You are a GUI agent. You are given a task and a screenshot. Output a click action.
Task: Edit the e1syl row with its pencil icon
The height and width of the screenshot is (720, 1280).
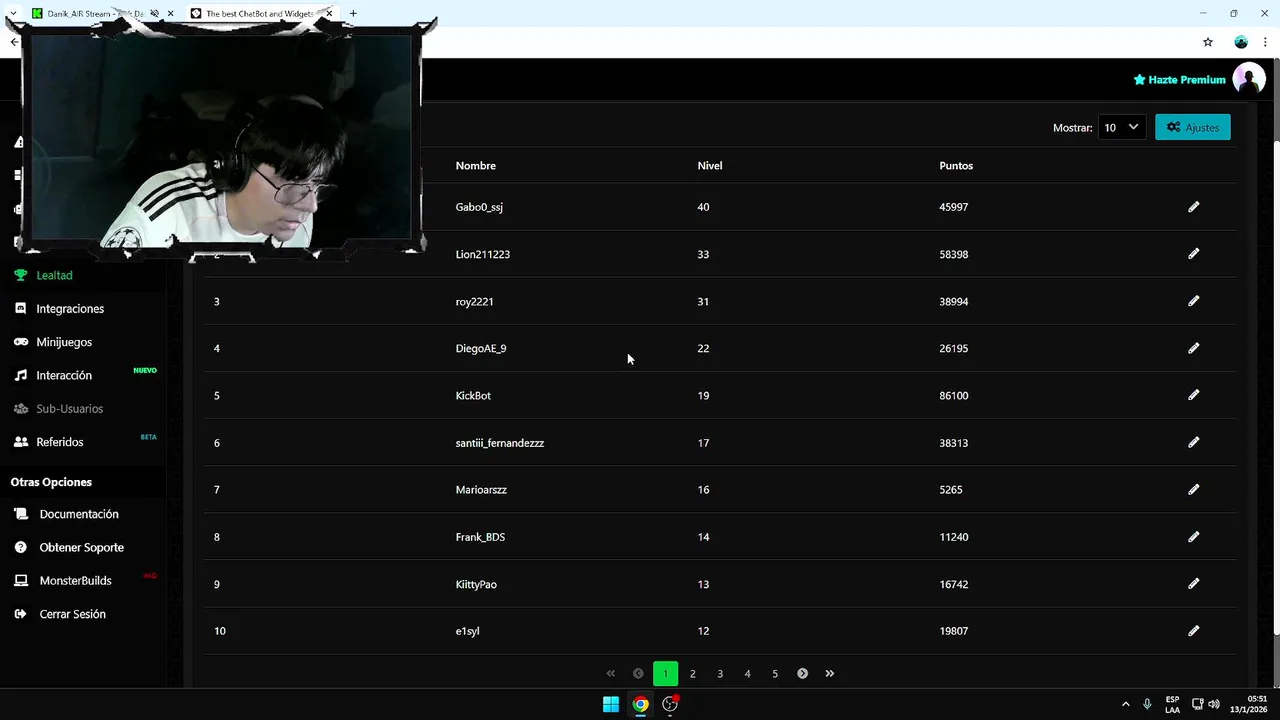(1193, 631)
